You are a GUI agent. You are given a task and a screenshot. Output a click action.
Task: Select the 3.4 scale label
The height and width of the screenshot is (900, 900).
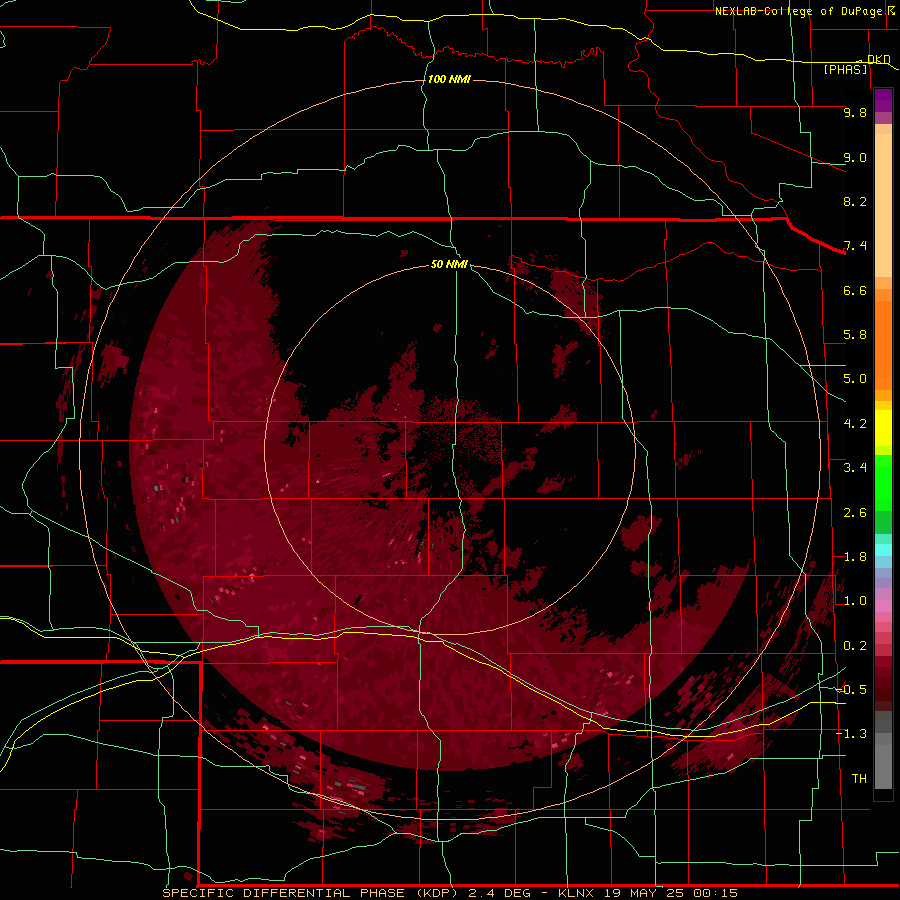(855, 468)
